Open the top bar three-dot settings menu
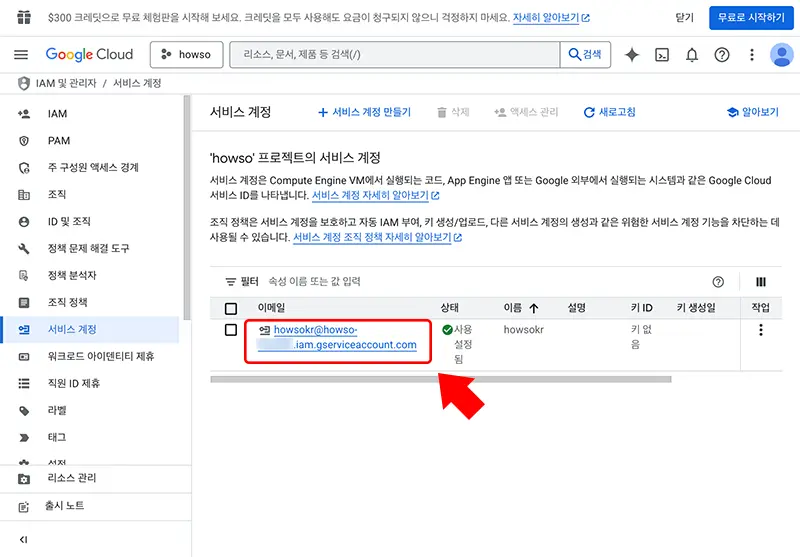The image size is (800, 557). [x=752, y=55]
